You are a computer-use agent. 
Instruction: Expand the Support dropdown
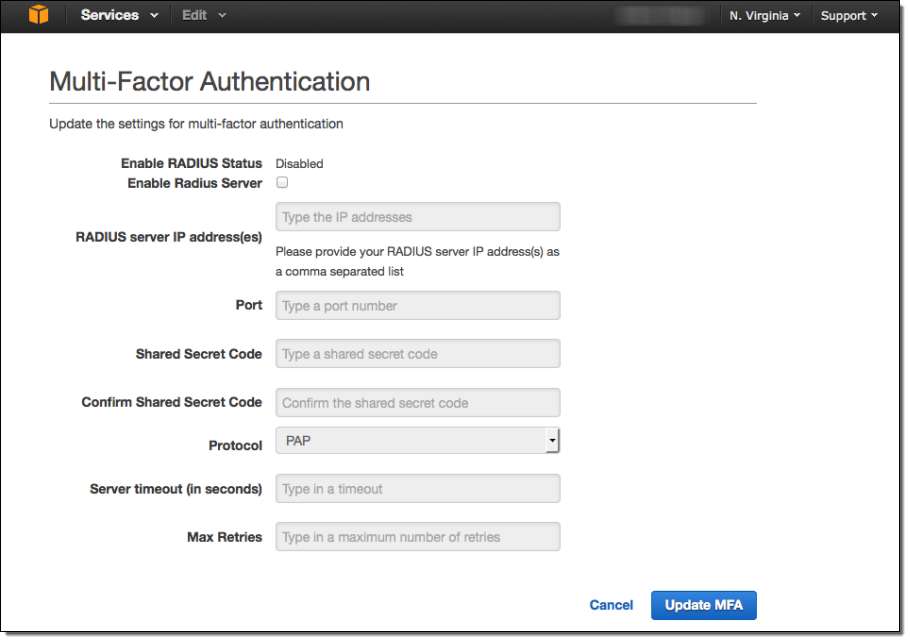848,16
